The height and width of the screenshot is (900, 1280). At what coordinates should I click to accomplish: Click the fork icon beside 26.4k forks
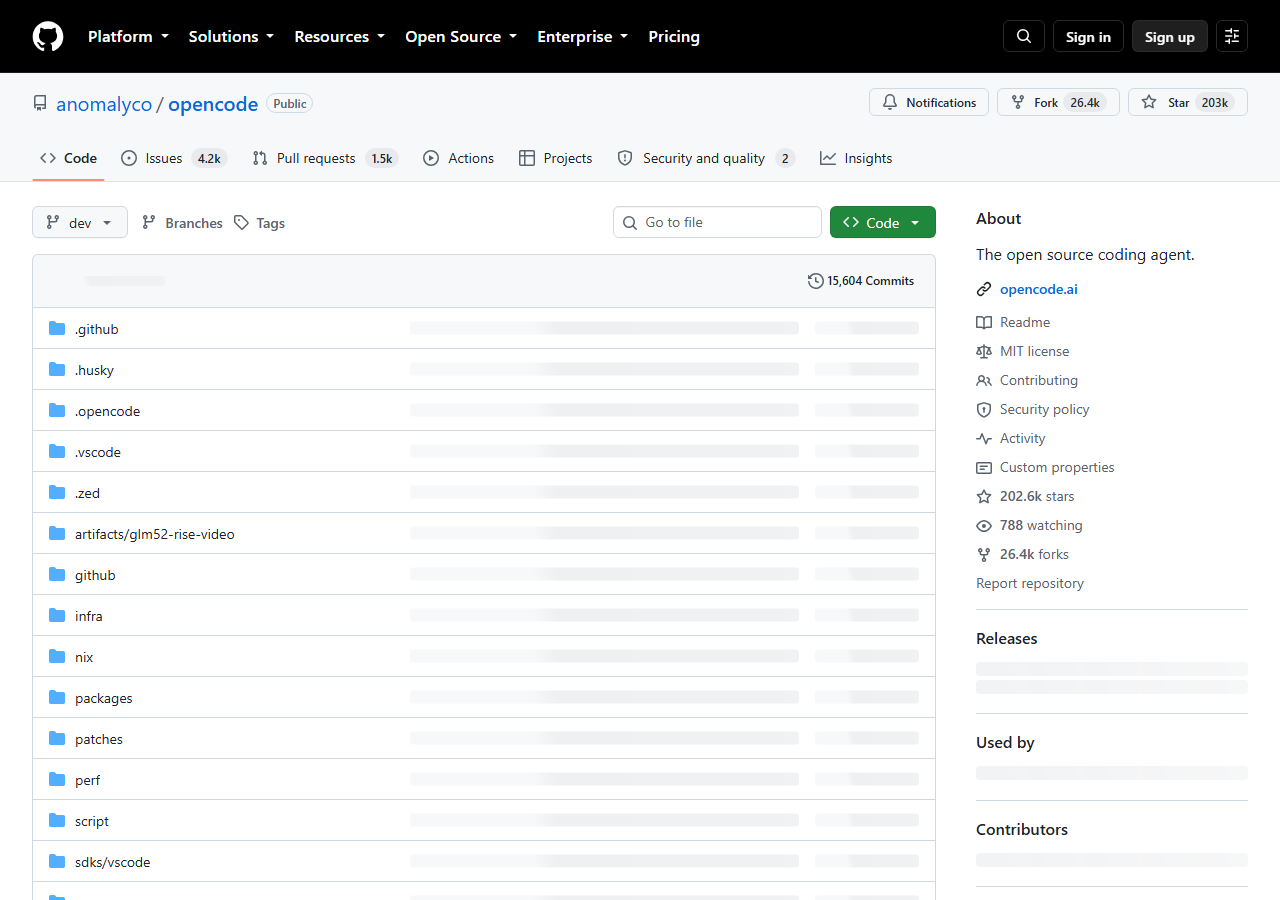(x=984, y=554)
